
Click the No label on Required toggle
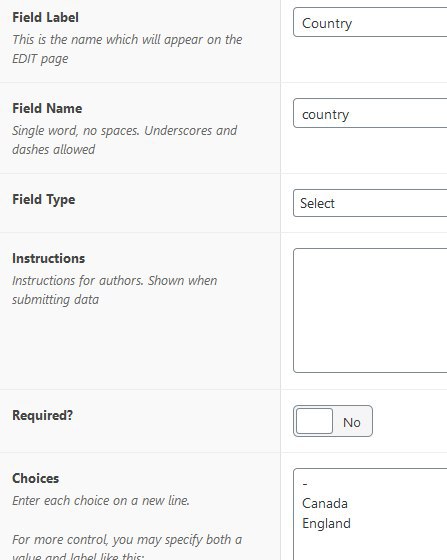352,422
